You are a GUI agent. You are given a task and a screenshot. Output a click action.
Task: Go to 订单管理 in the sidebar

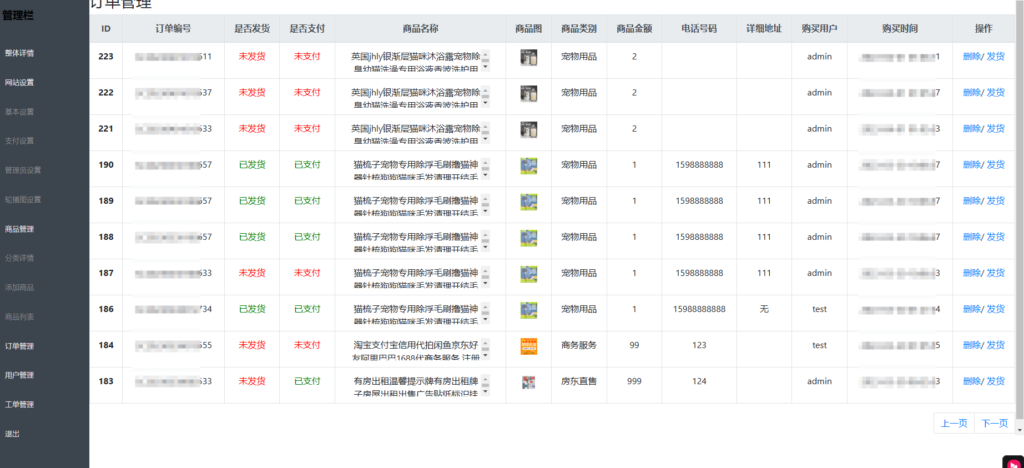point(20,346)
